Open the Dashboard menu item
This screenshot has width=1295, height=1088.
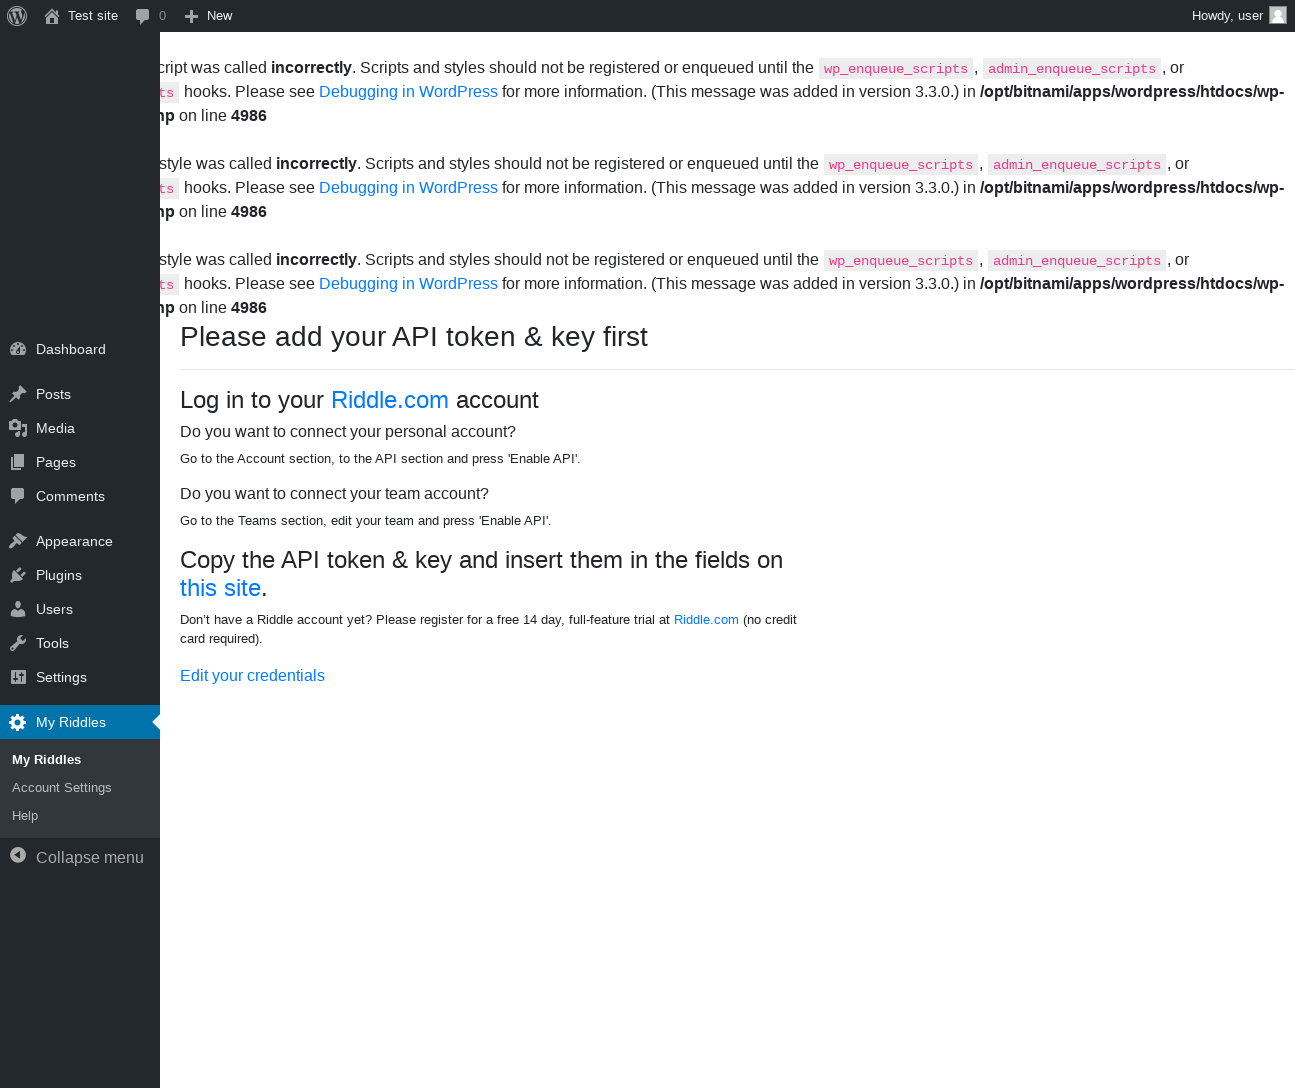click(x=80, y=349)
